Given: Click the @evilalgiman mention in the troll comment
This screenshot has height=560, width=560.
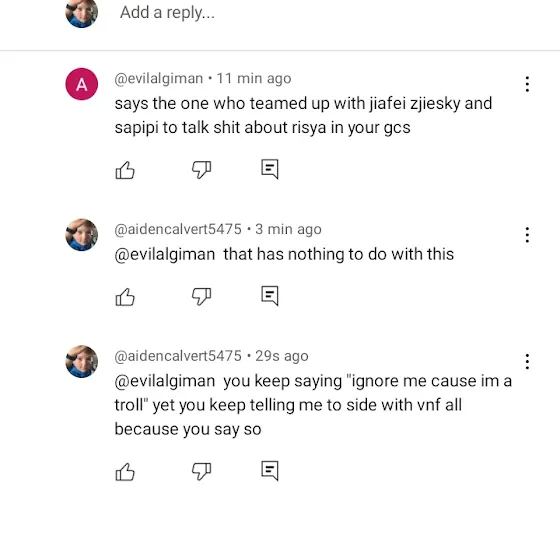Looking at the screenshot, I should click(x=165, y=381).
